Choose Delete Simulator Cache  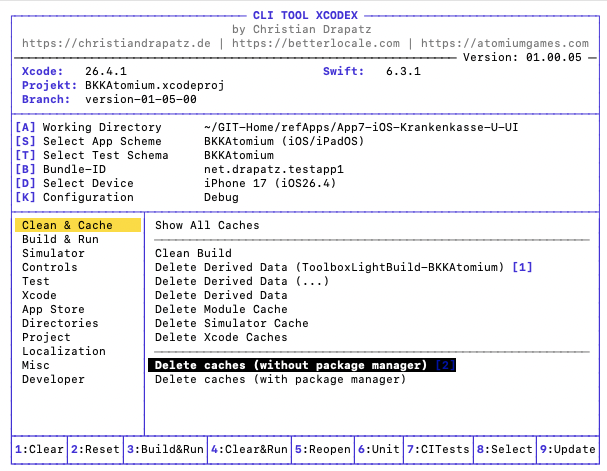point(231,323)
